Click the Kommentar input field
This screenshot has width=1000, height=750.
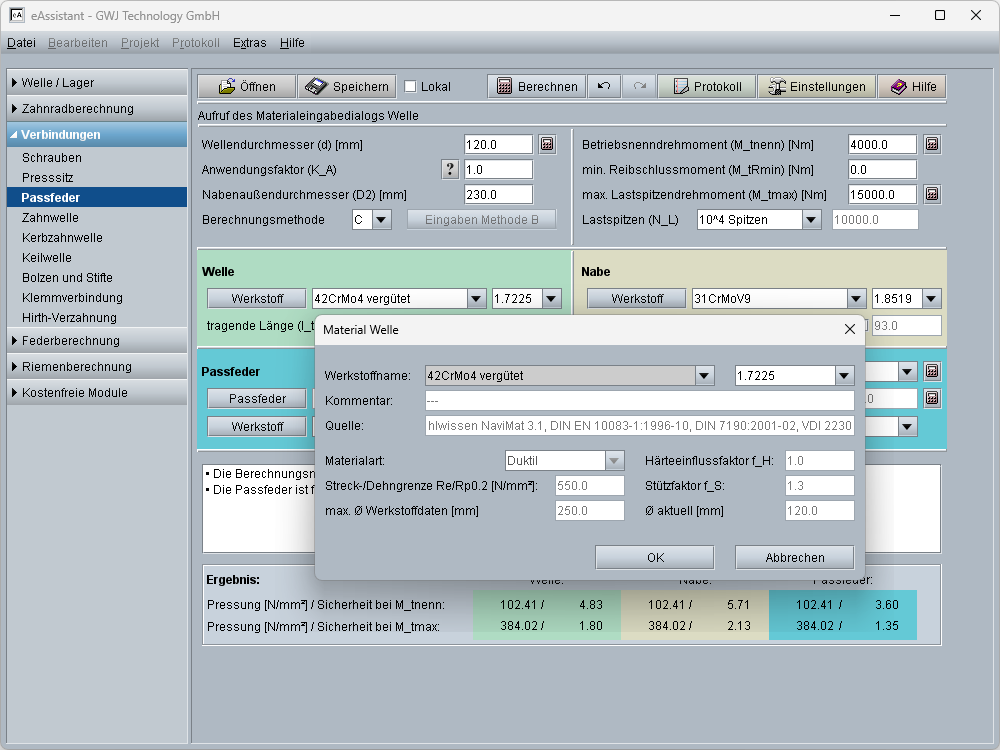(x=639, y=401)
